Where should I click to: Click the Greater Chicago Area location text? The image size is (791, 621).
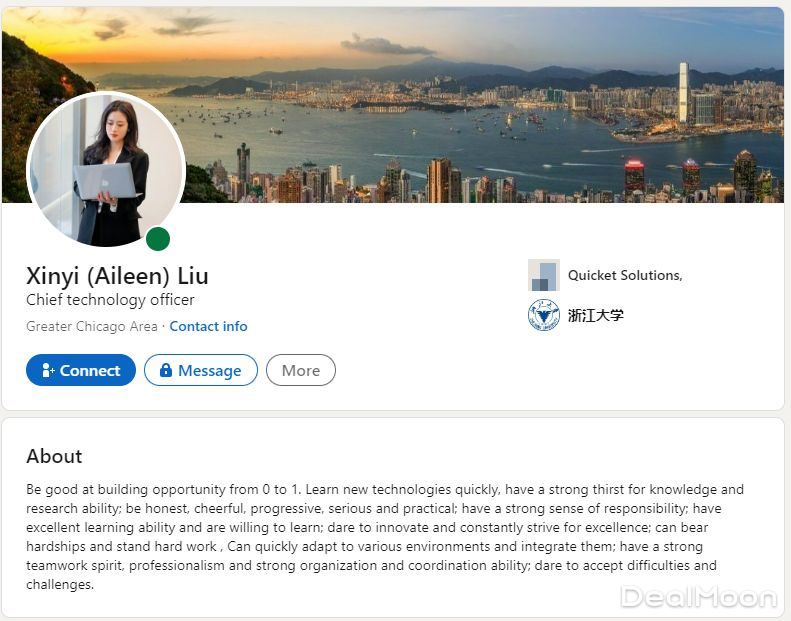[92, 326]
